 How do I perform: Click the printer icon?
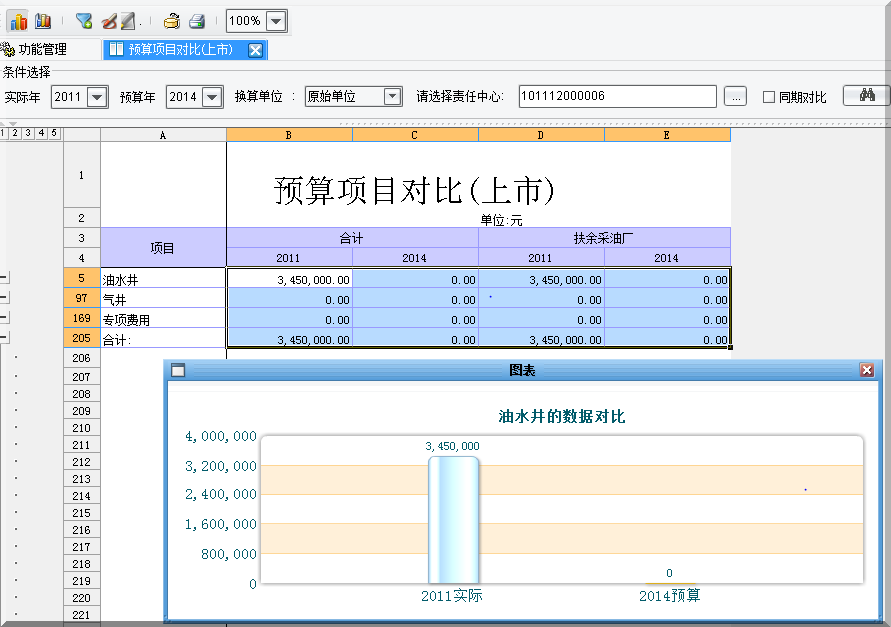tap(197, 21)
